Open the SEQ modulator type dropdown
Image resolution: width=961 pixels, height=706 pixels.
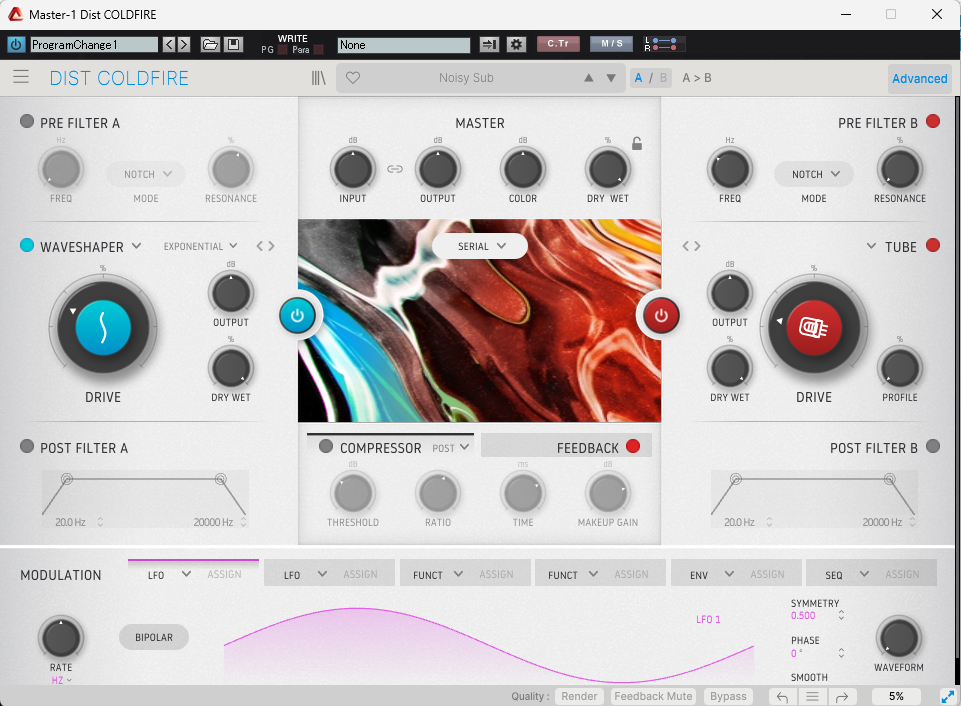click(847, 575)
